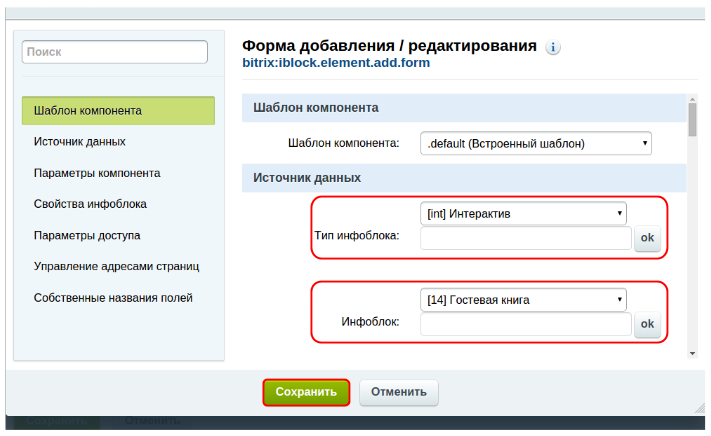Click the scrollbar down arrow in the settings panel
The image size is (711, 436).
coord(692,352)
